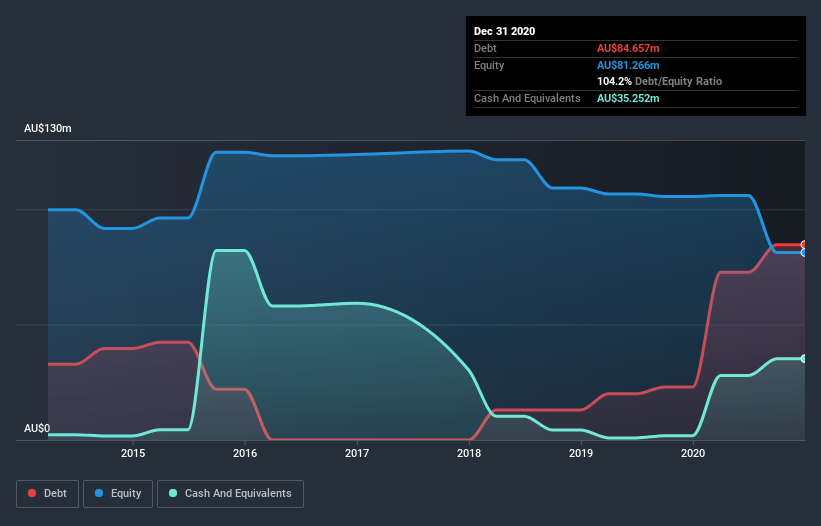Viewport: 821px width, 526px height.
Task: Click the 2020 x-axis label
Action: click(693, 453)
